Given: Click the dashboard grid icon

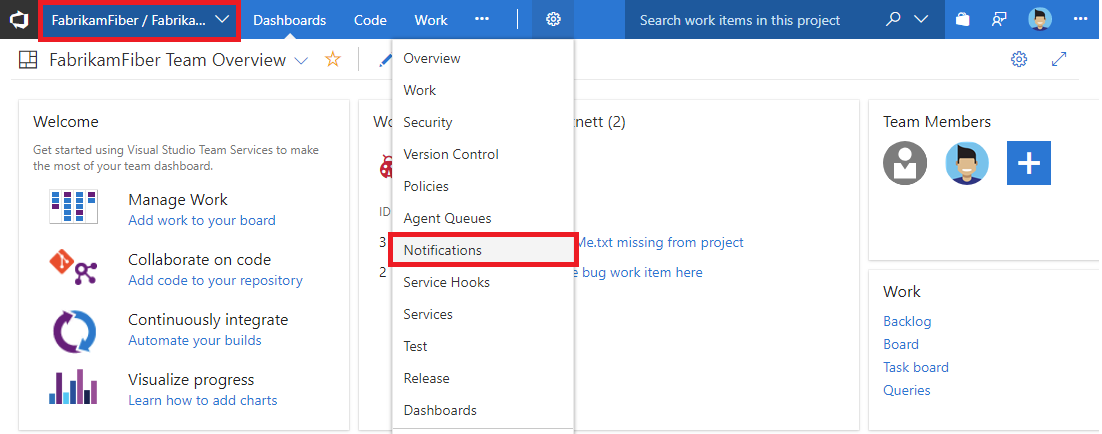Looking at the screenshot, I should (x=28, y=60).
